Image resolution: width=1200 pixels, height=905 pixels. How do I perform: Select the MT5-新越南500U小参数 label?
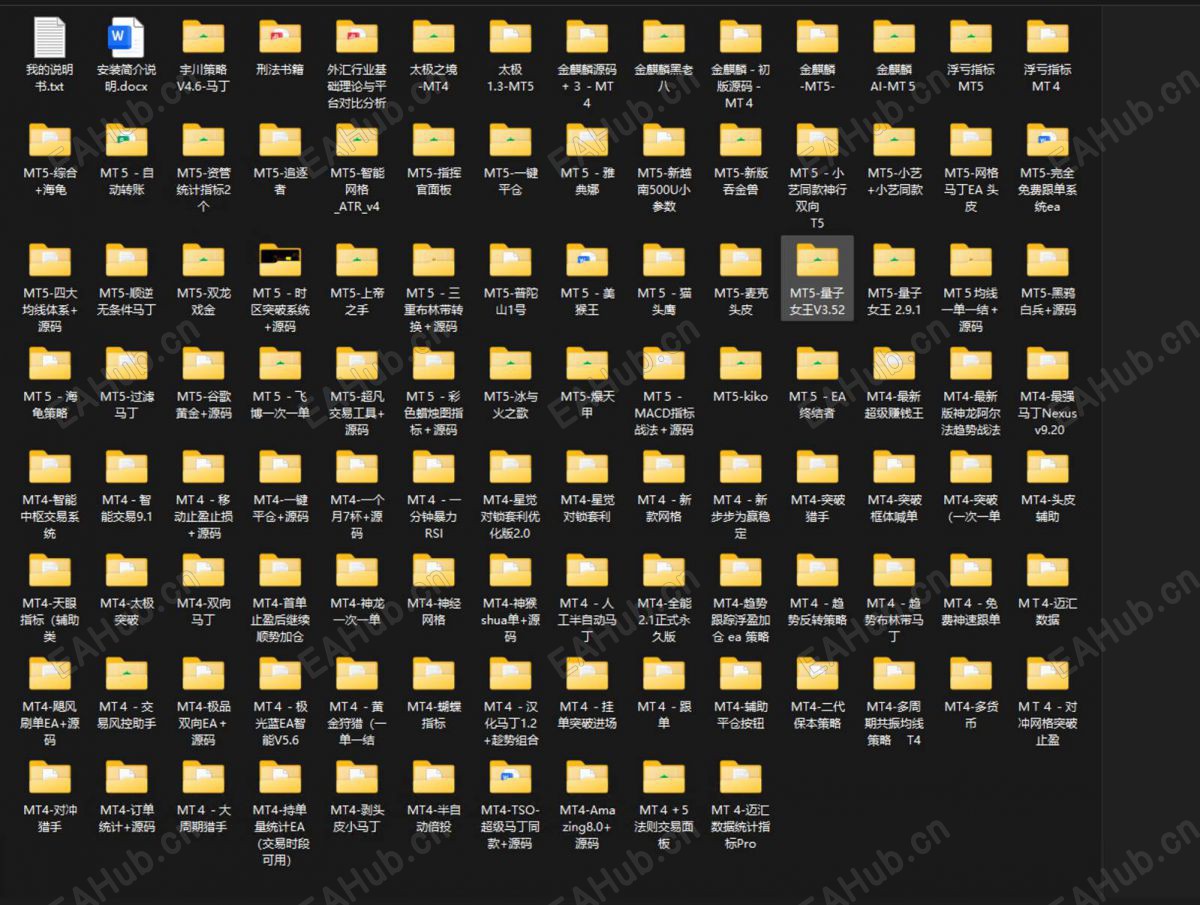(x=664, y=189)
